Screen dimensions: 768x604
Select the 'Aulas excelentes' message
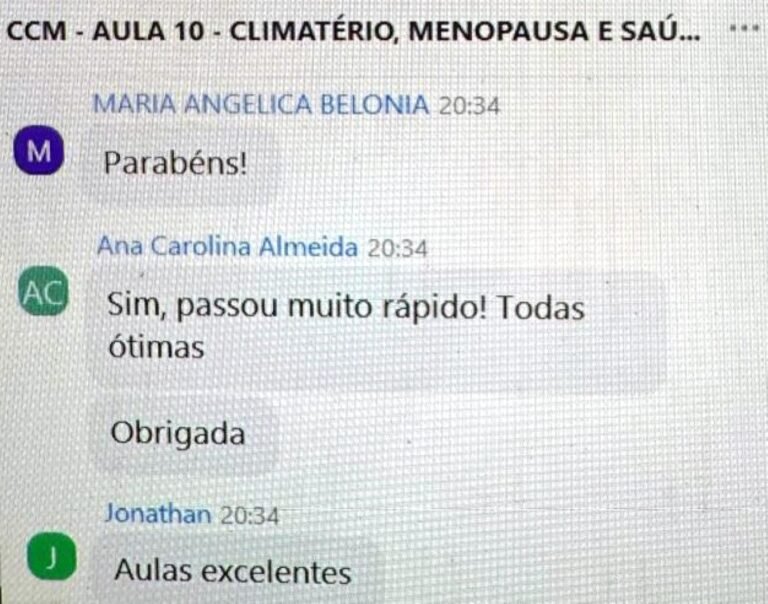[233, 571]
